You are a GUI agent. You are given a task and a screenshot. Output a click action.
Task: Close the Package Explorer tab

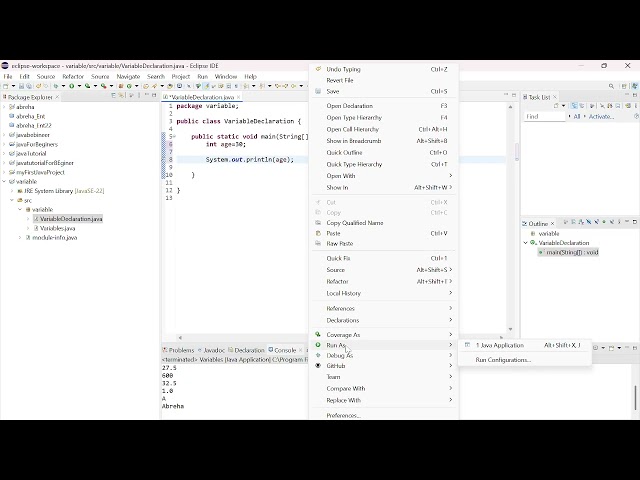(57, 97)
